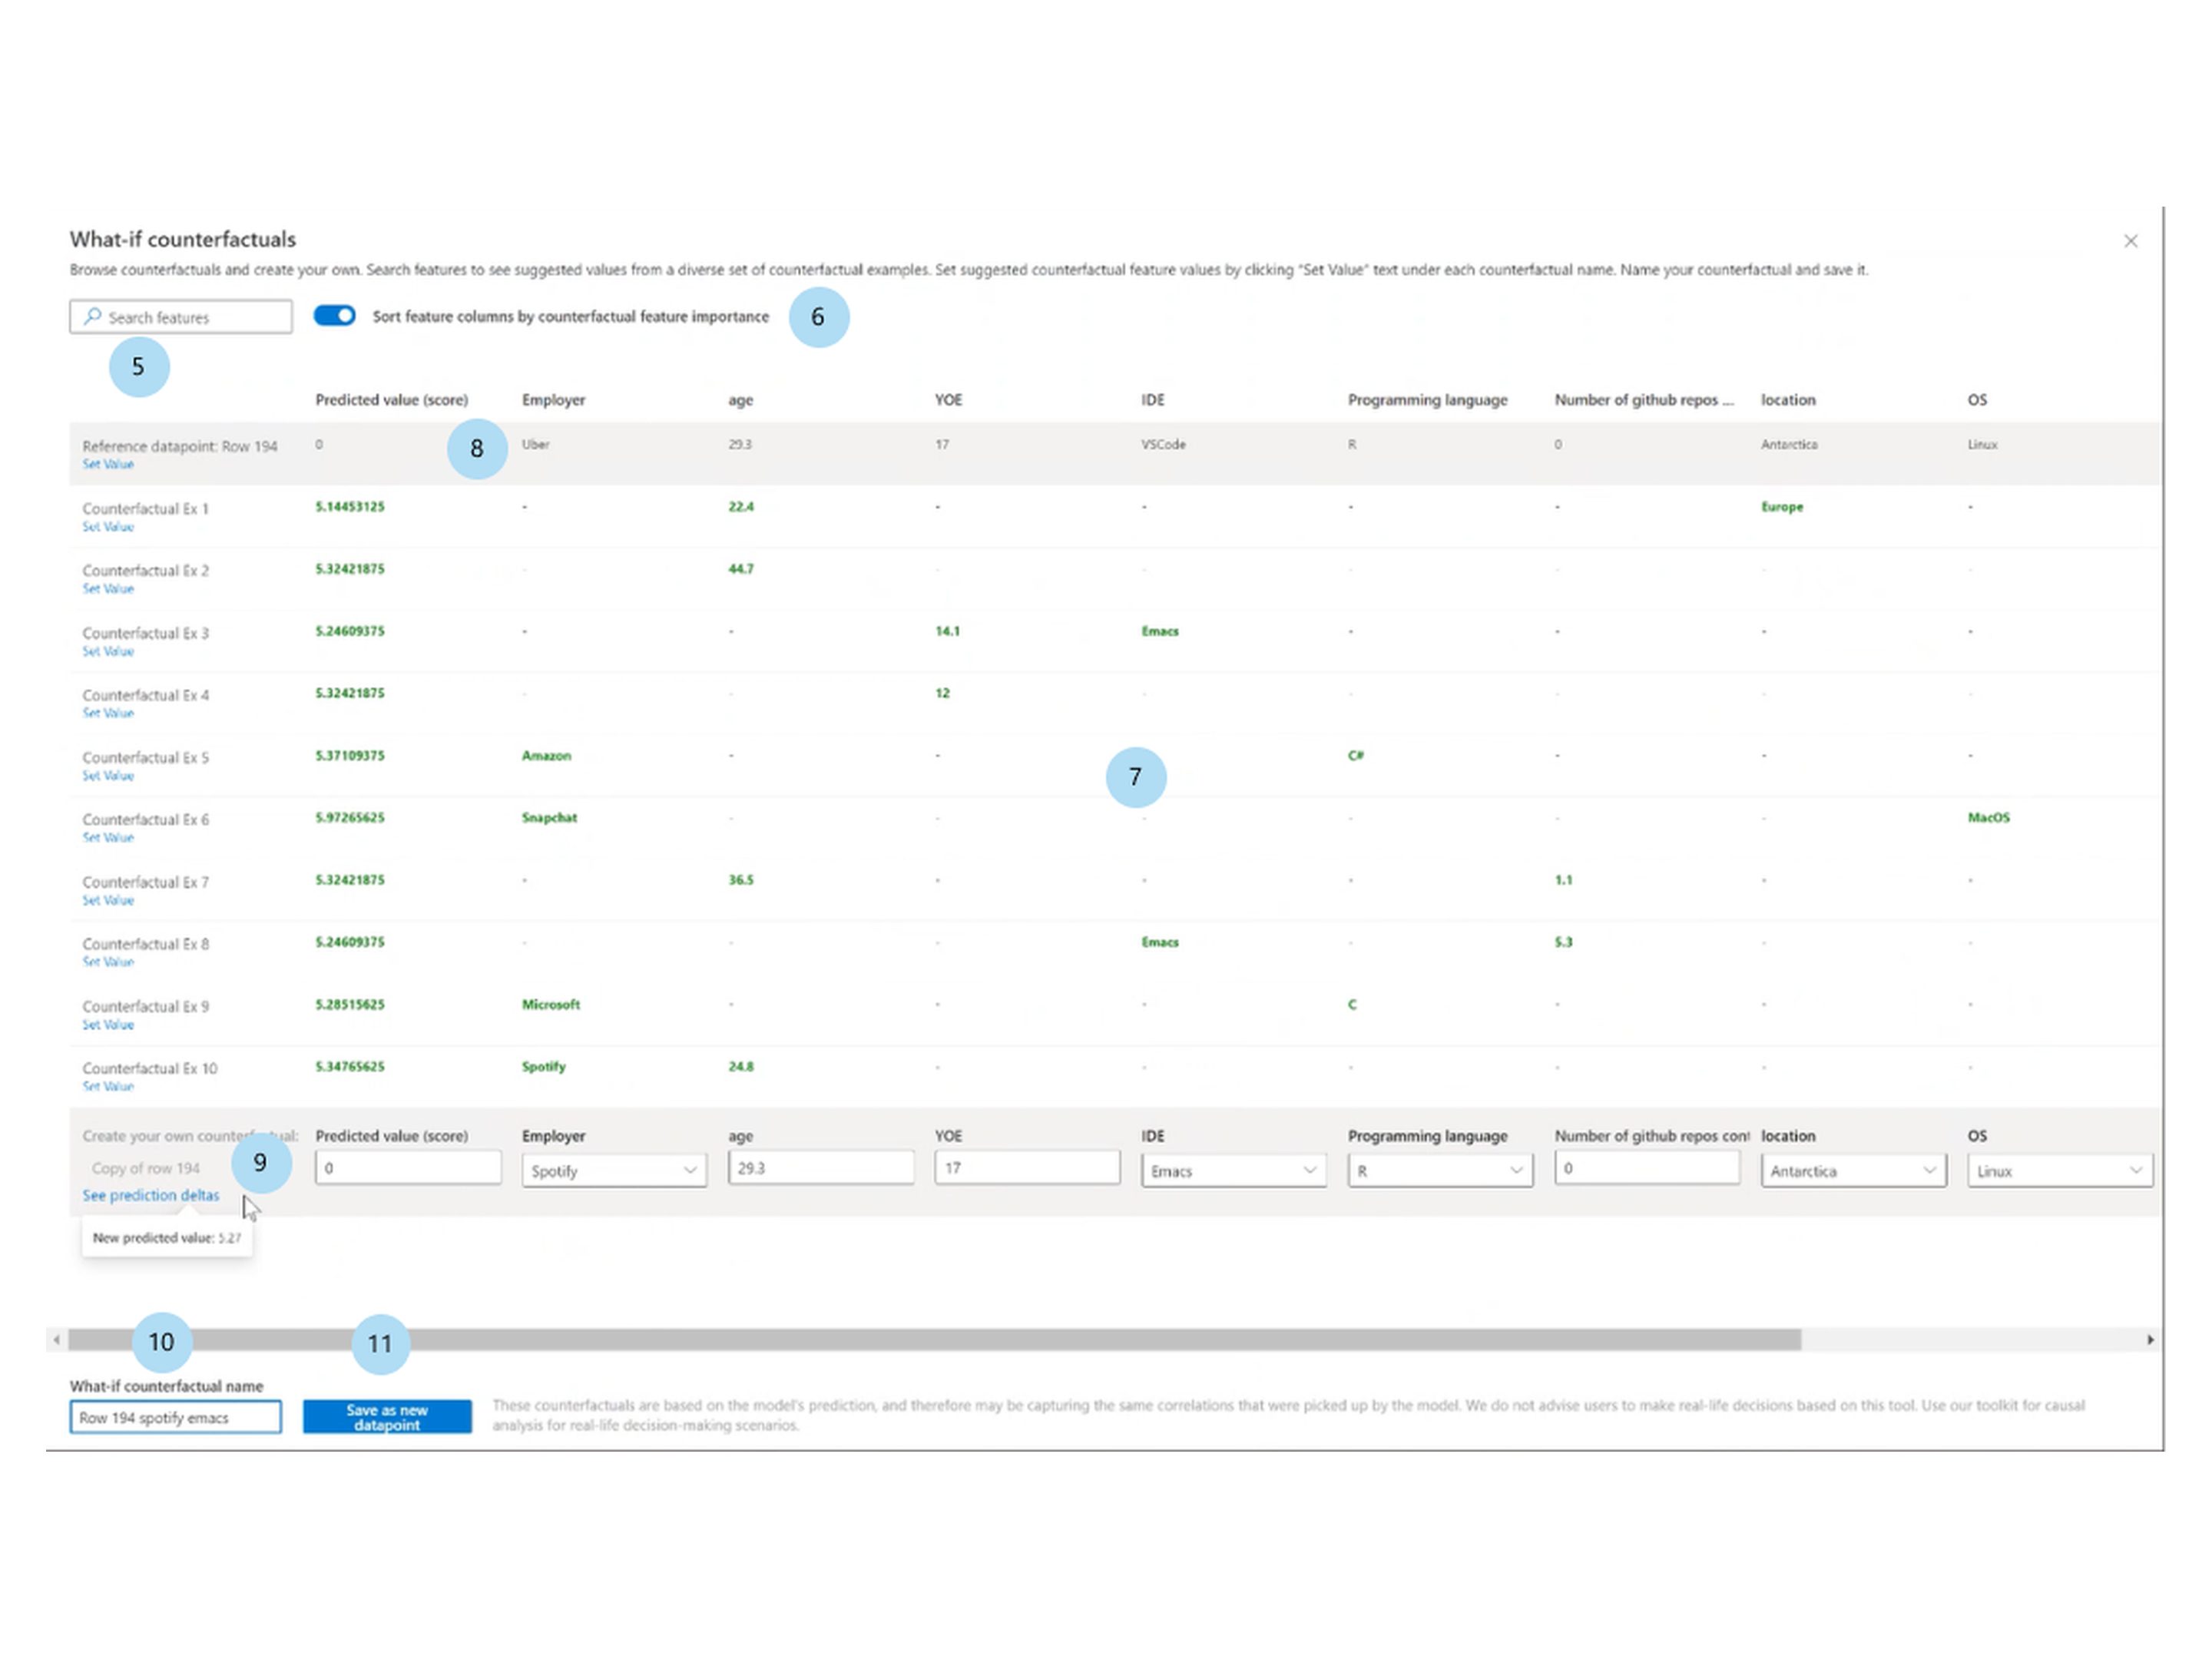
Task: Set Value for Reference datapoint Row 194
Action: coord(108,464)
